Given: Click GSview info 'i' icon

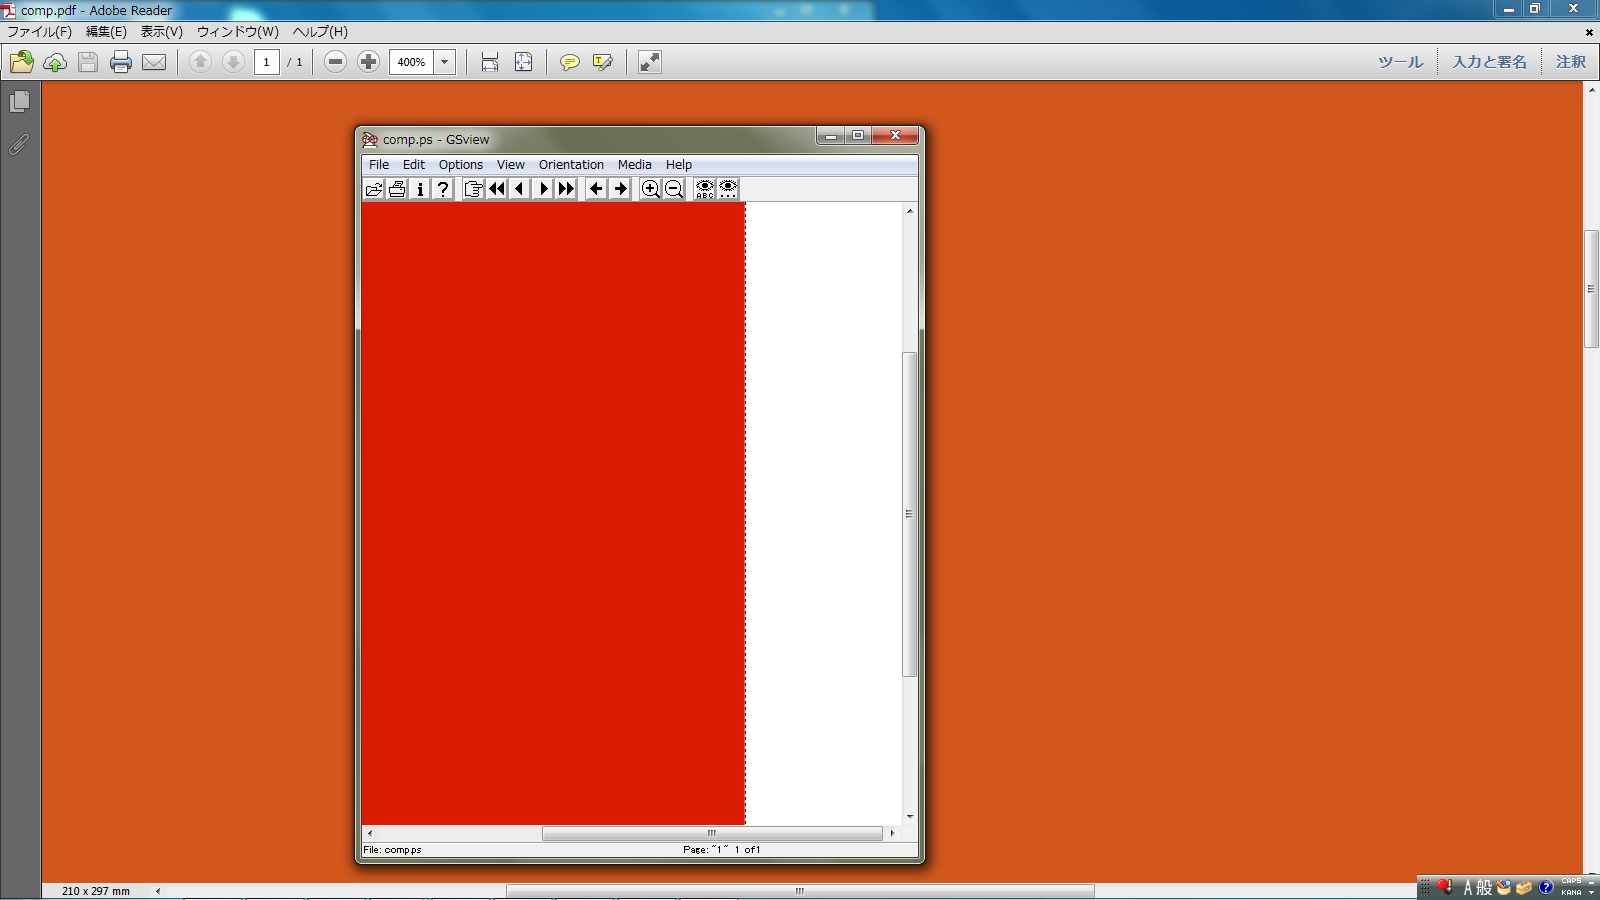Looking at the screenshot, I should coord(420,189).
